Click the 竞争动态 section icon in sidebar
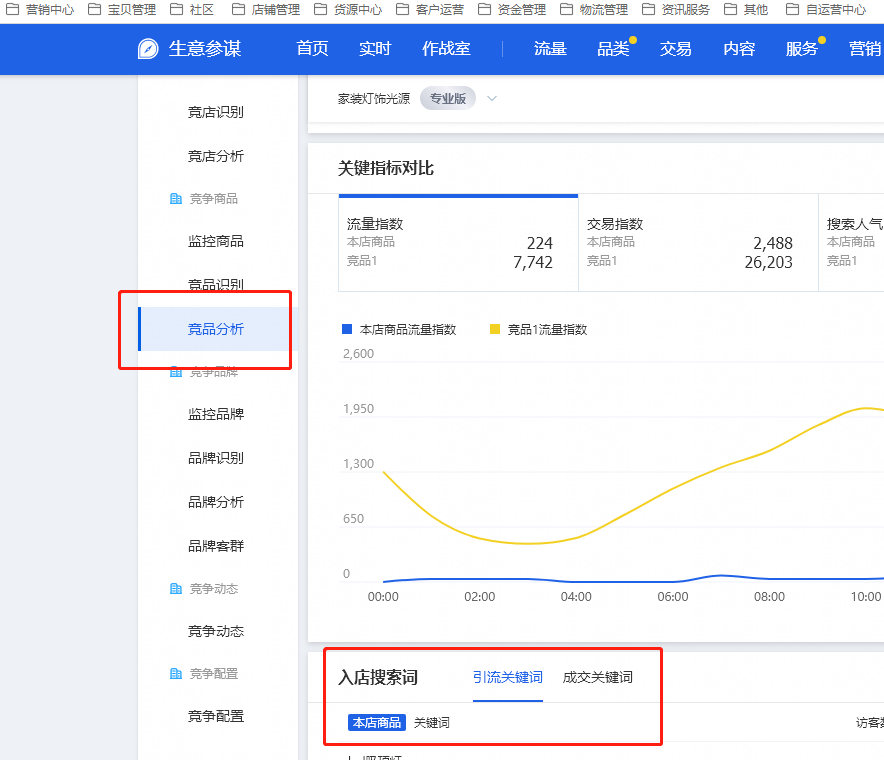884x760 pixels. 176,589
